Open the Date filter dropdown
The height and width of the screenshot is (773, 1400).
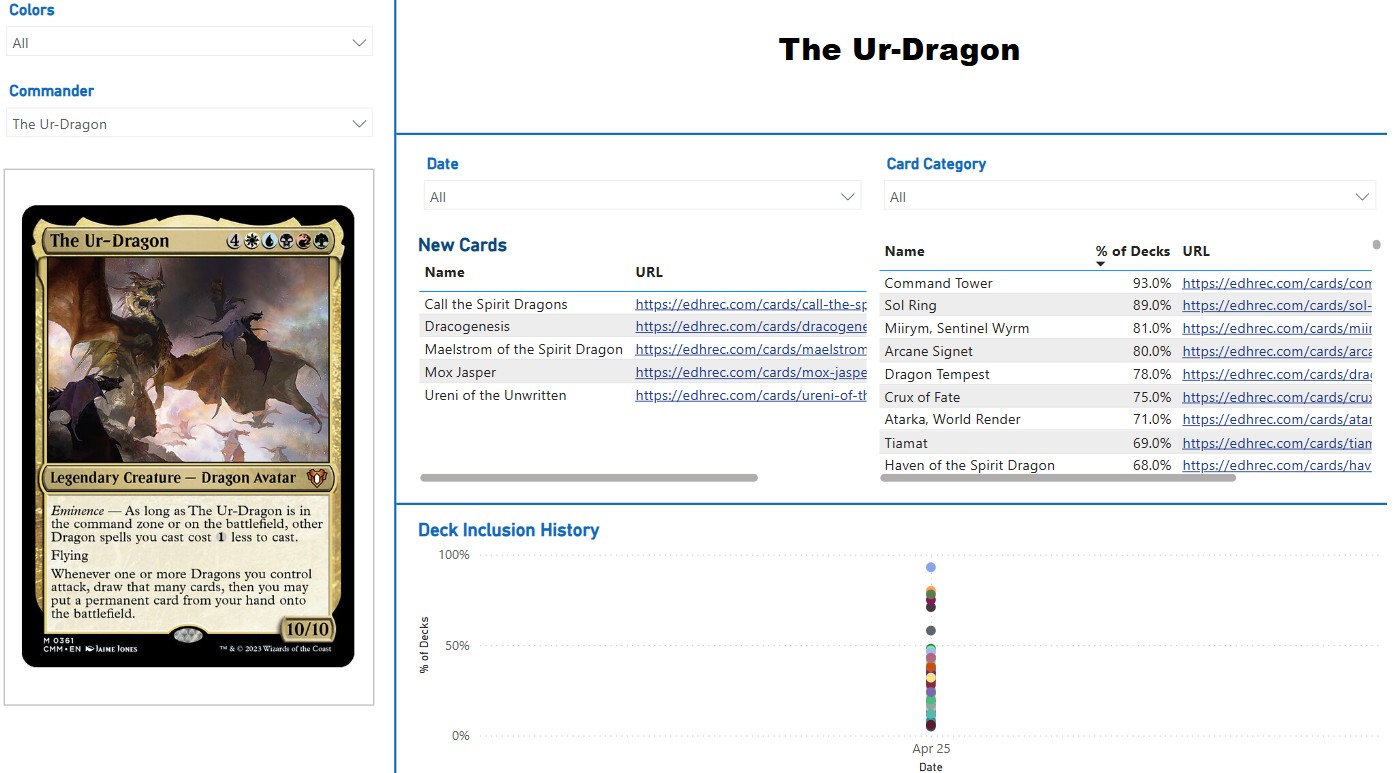tap(642, 197)
